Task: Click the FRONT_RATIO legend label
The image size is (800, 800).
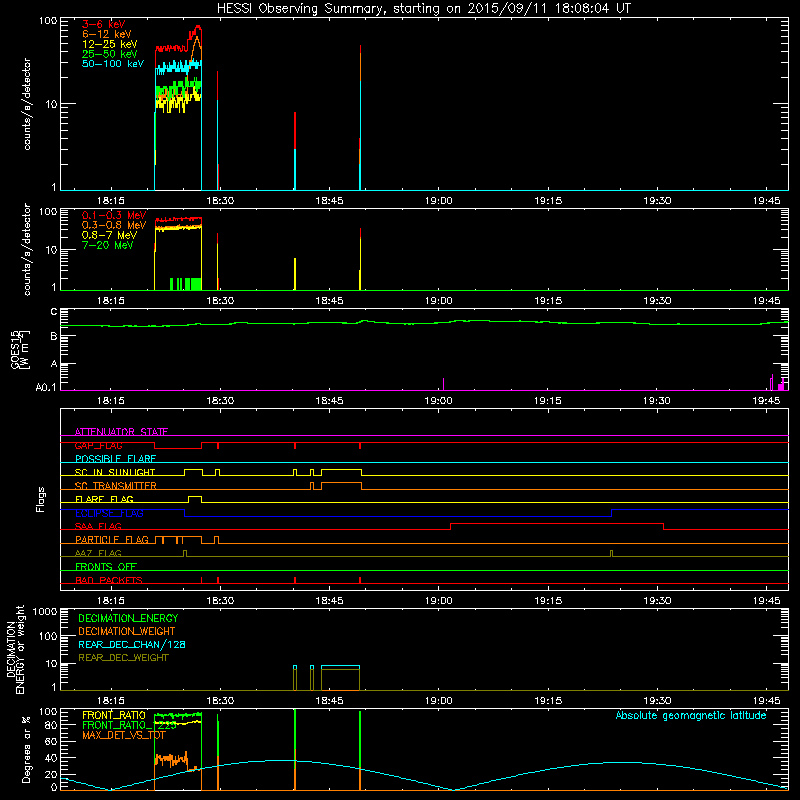Action: coord(114,715)
